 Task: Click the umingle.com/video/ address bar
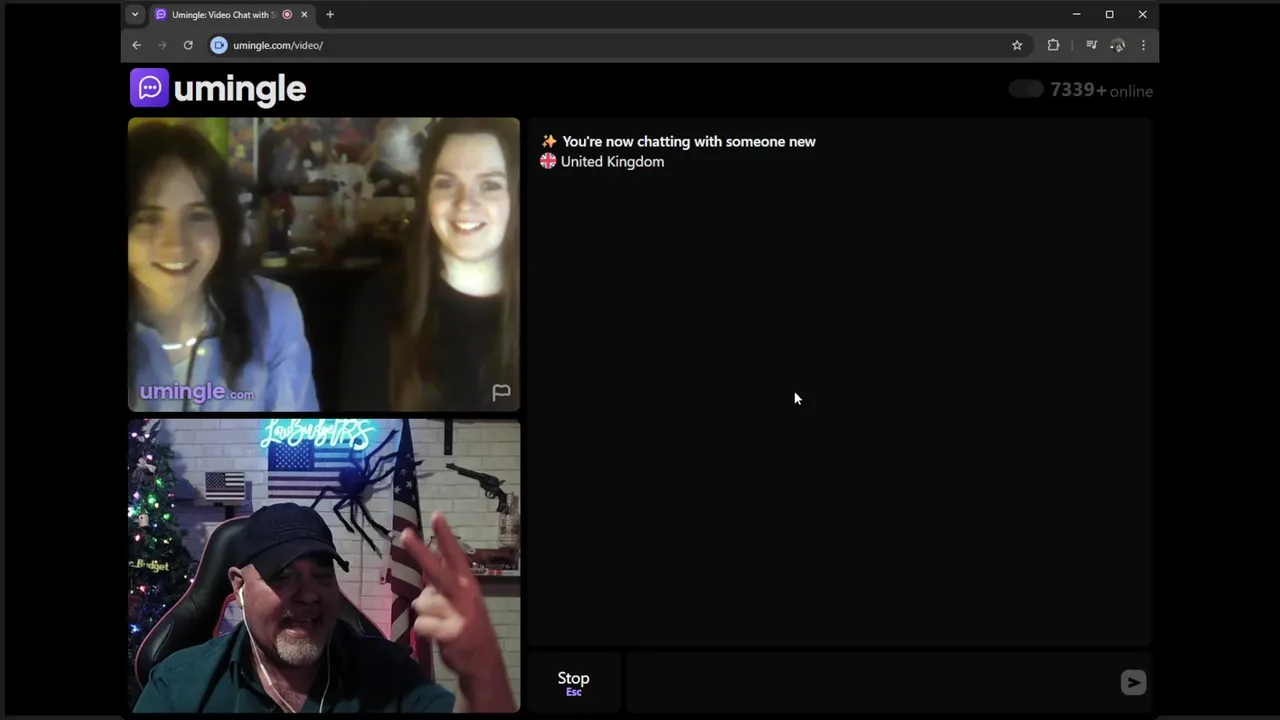coord(615,45)
